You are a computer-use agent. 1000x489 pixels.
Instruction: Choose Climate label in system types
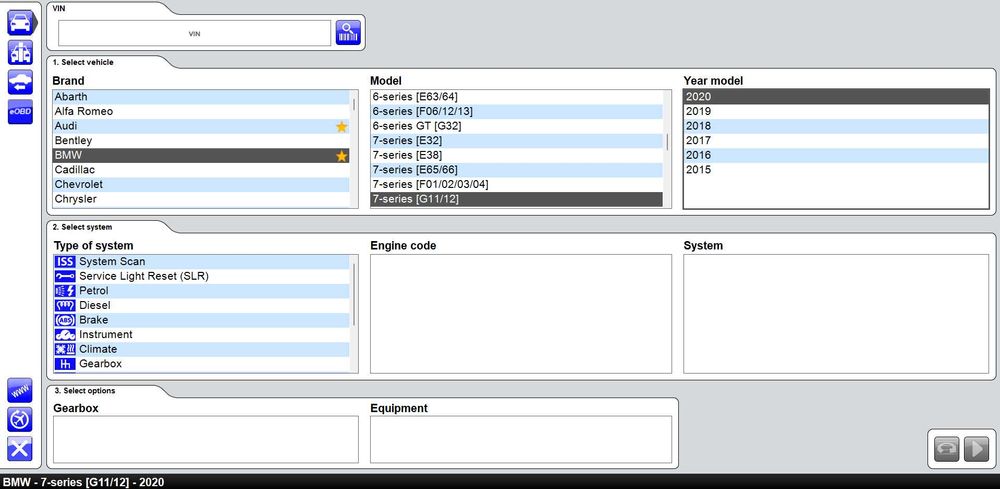click(x=98, y=349)
